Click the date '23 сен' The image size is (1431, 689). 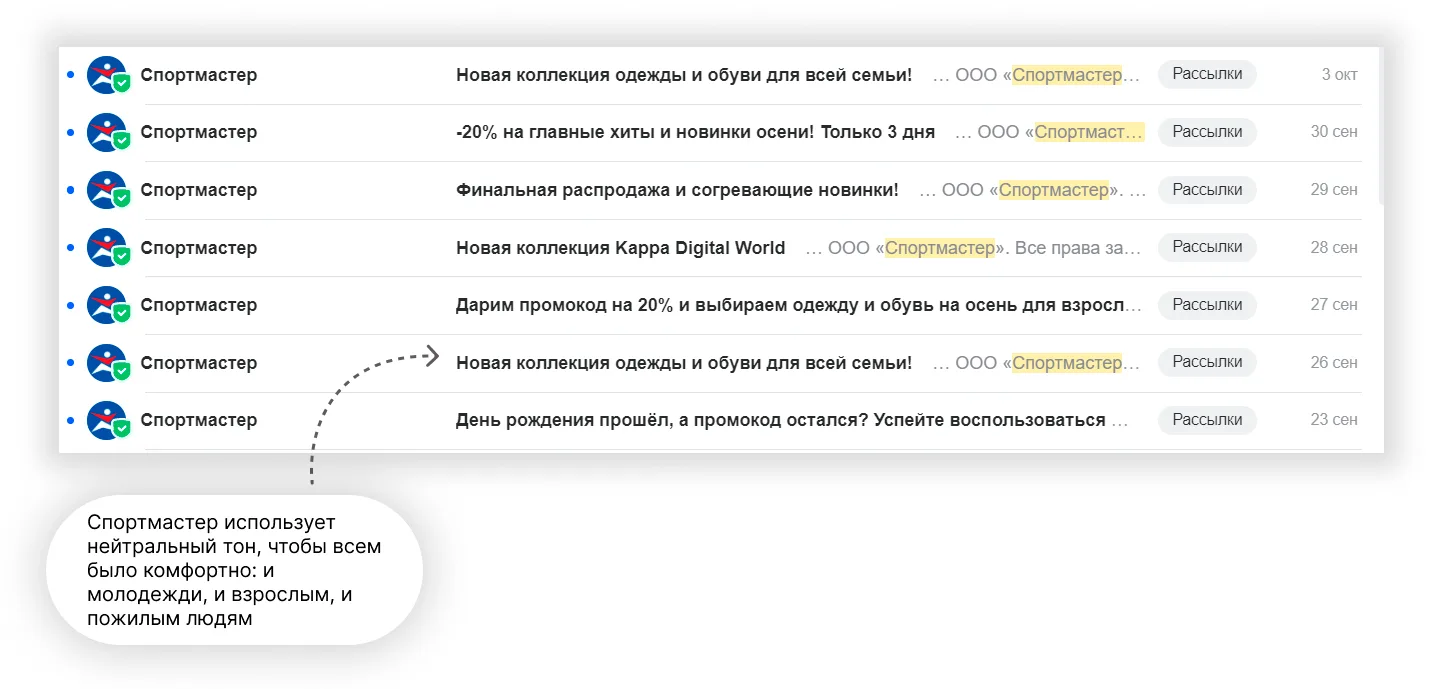(x=1334, y=420)
